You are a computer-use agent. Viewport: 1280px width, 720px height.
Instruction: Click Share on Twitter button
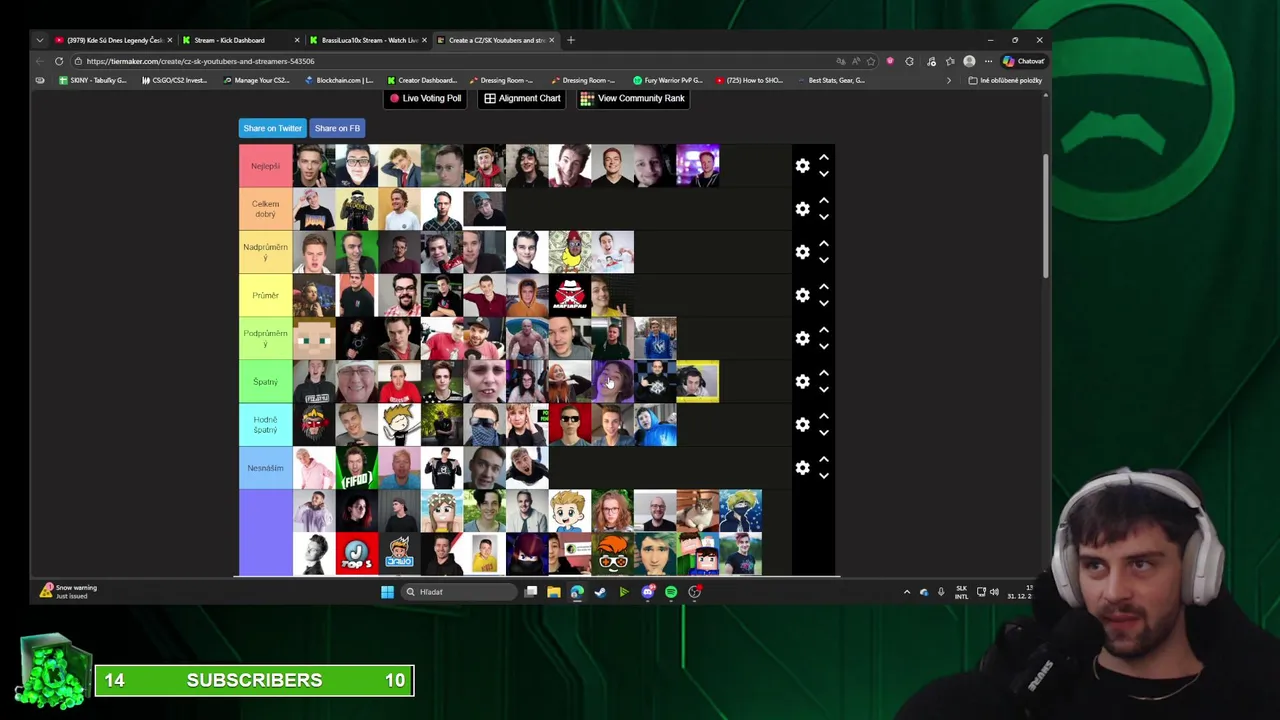(x=272, y=128)
